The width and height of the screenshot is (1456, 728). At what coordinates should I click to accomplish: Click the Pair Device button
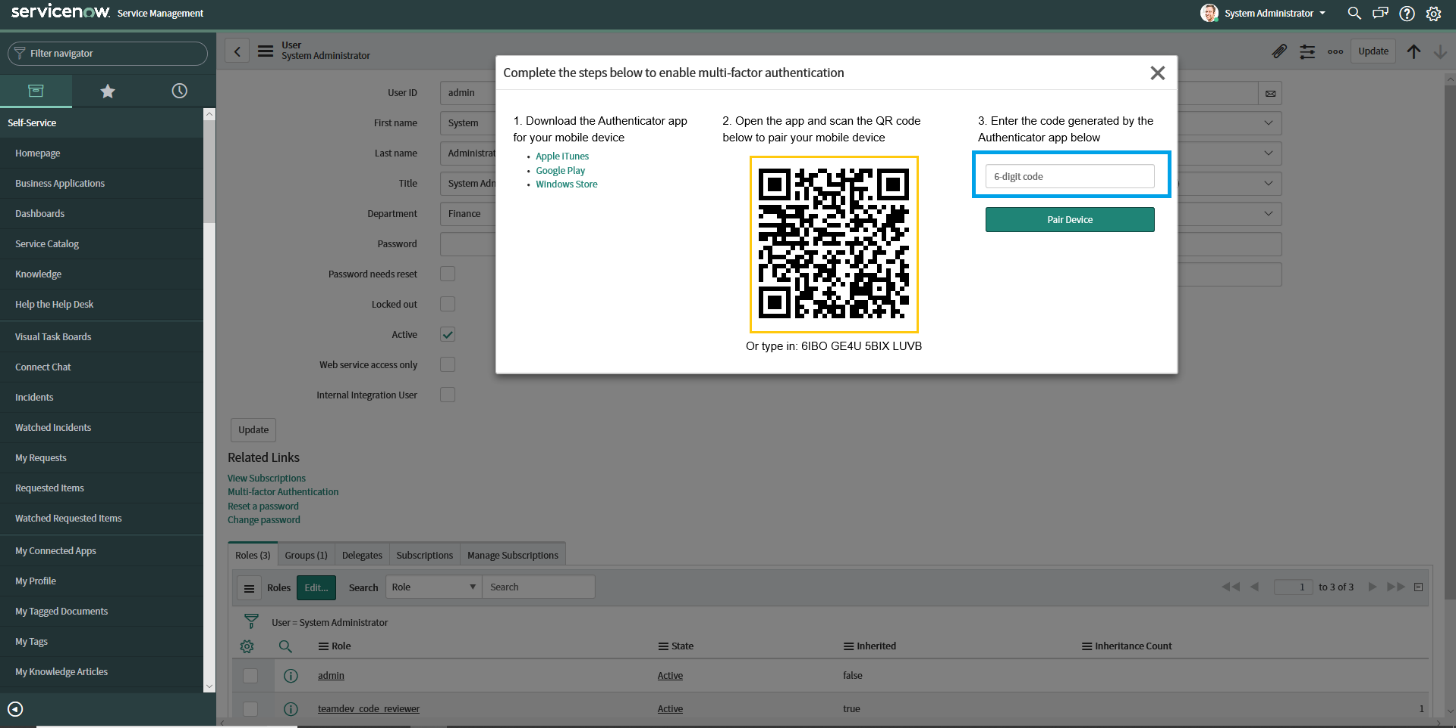point(1069,219)
